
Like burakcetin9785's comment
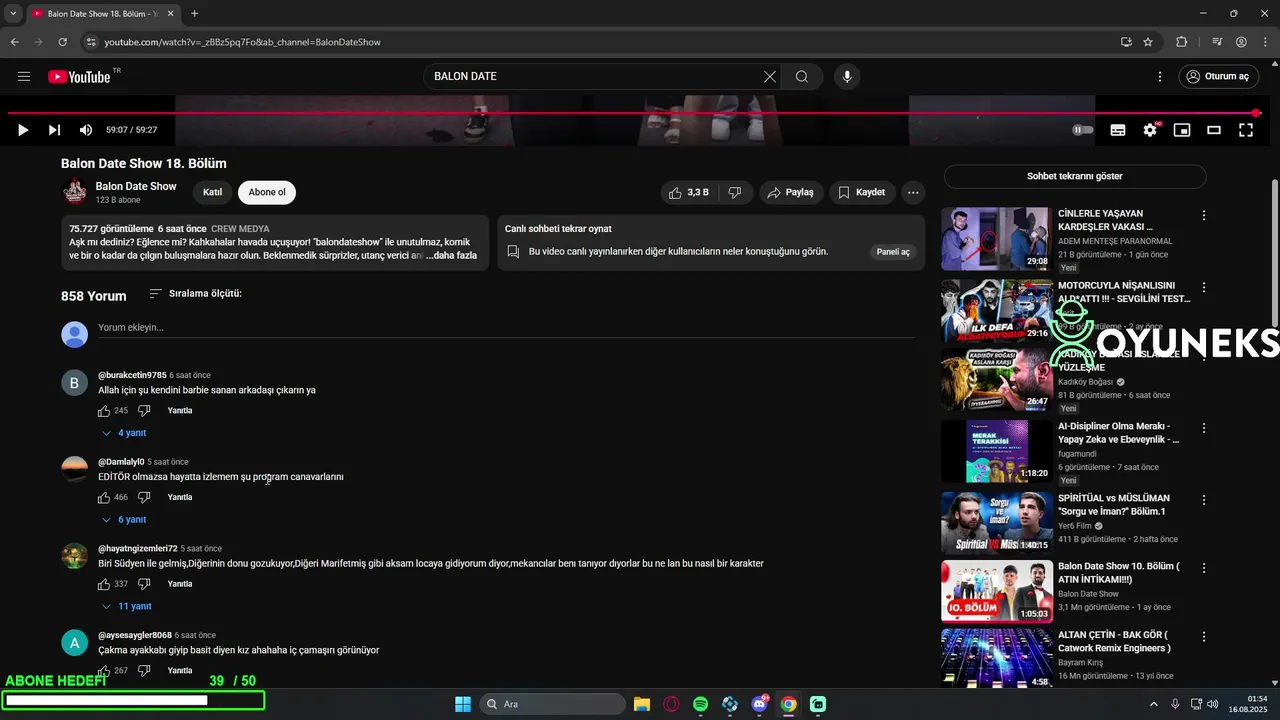104,411
